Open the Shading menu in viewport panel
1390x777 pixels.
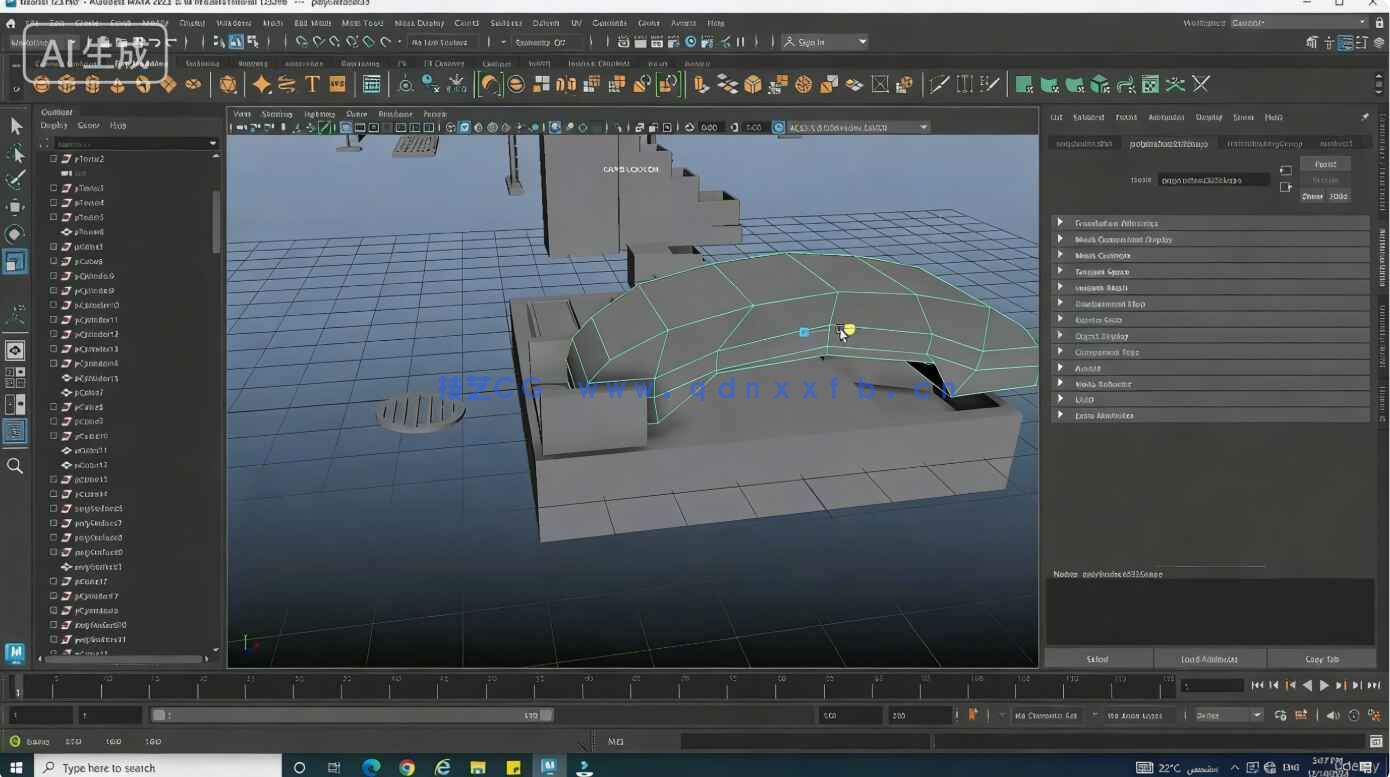click(x=277, y=114)
